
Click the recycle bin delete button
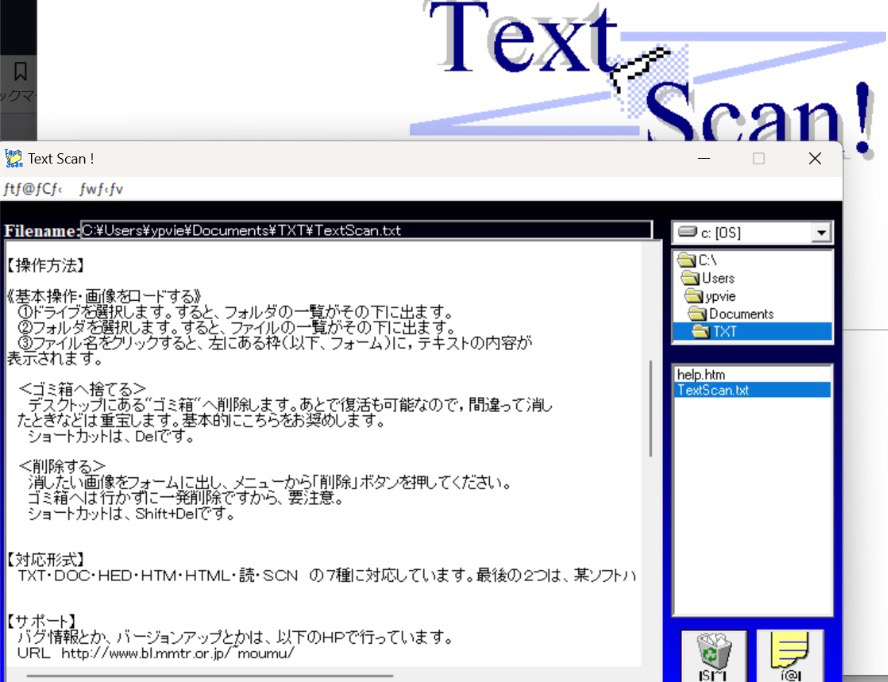(x=714, y=656)
